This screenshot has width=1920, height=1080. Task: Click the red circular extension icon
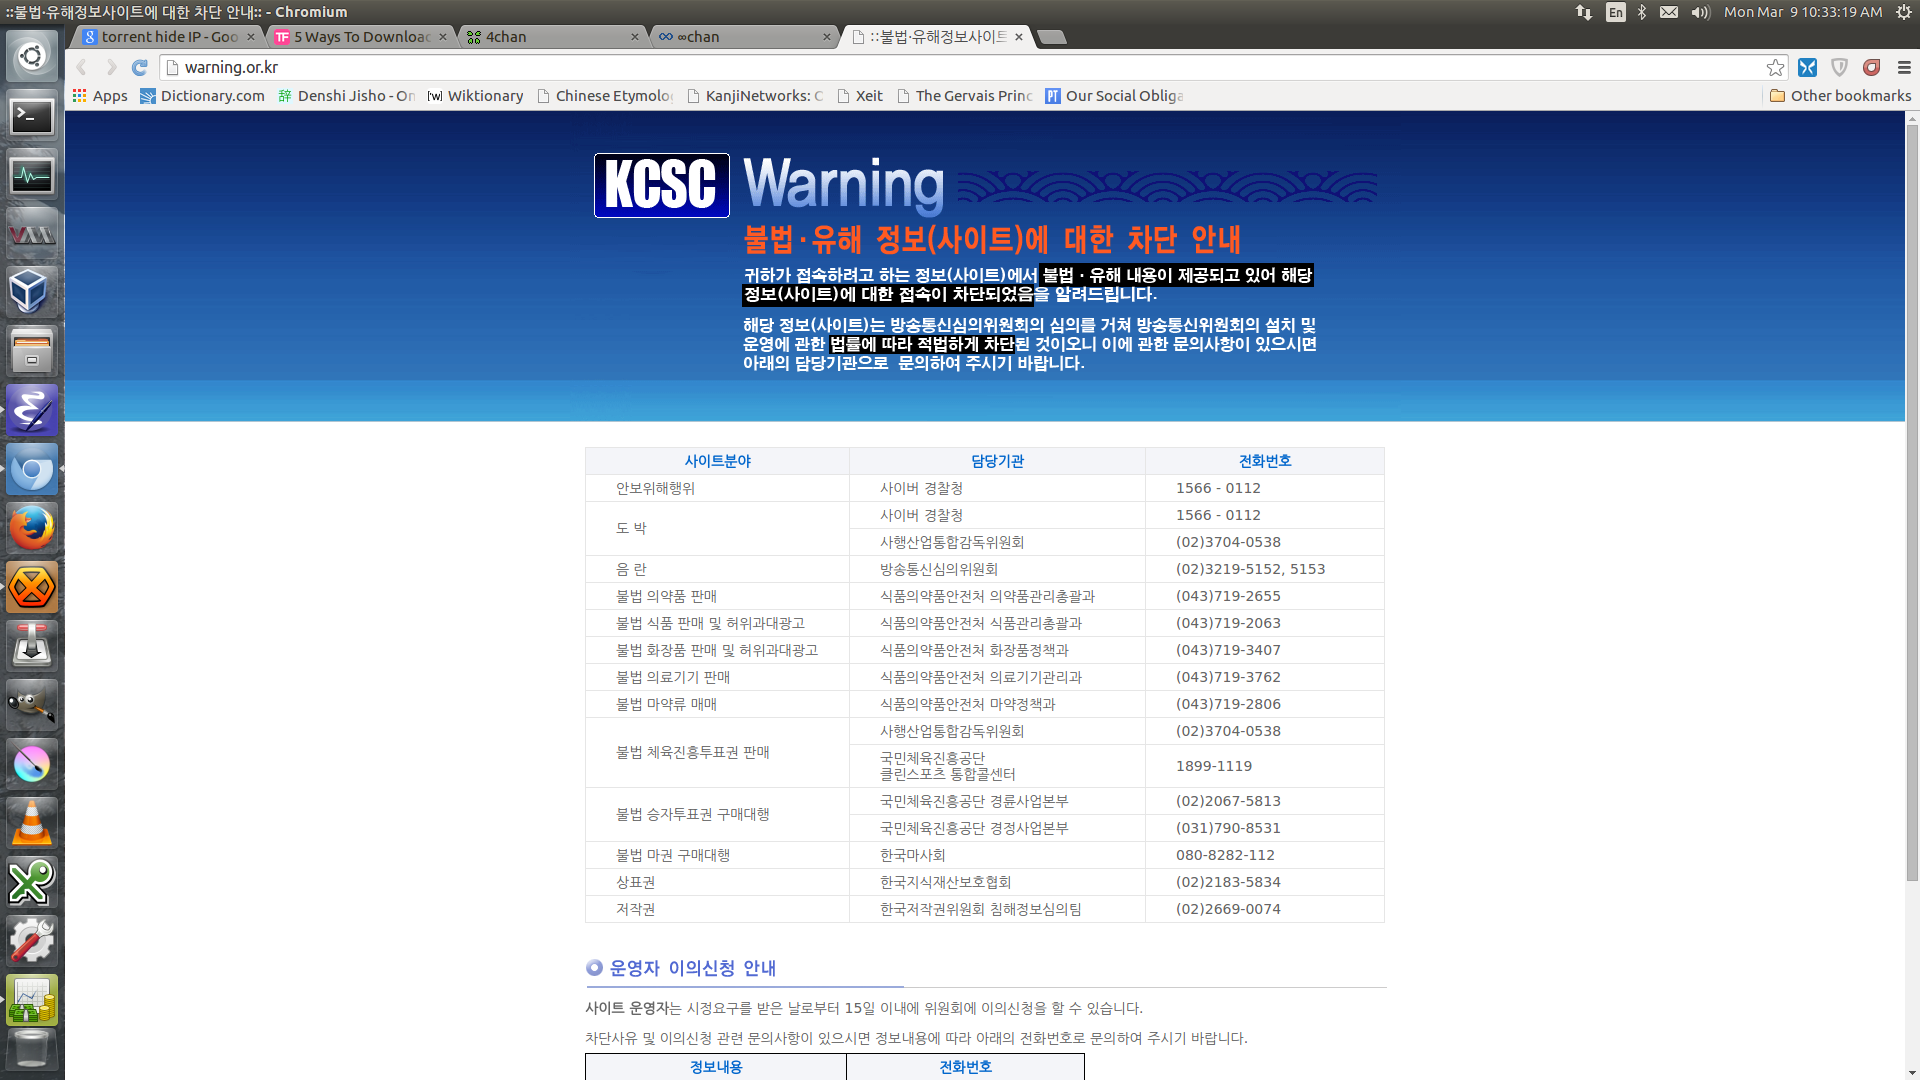pyautogui.click(x=1871, y=67)
